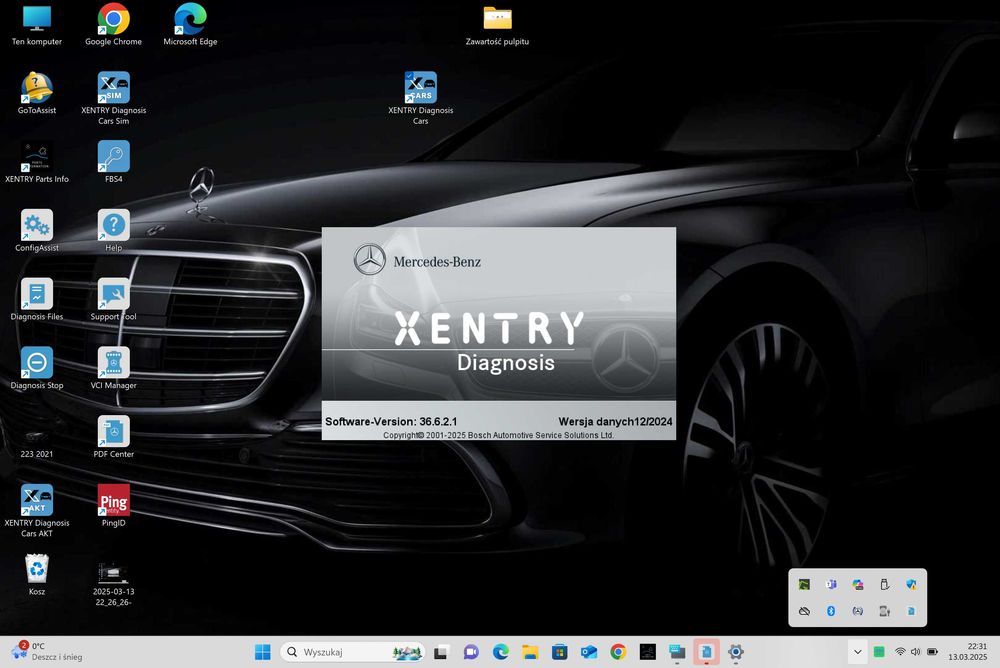Open the Support Tool shortcut

[x=114, y=299]
